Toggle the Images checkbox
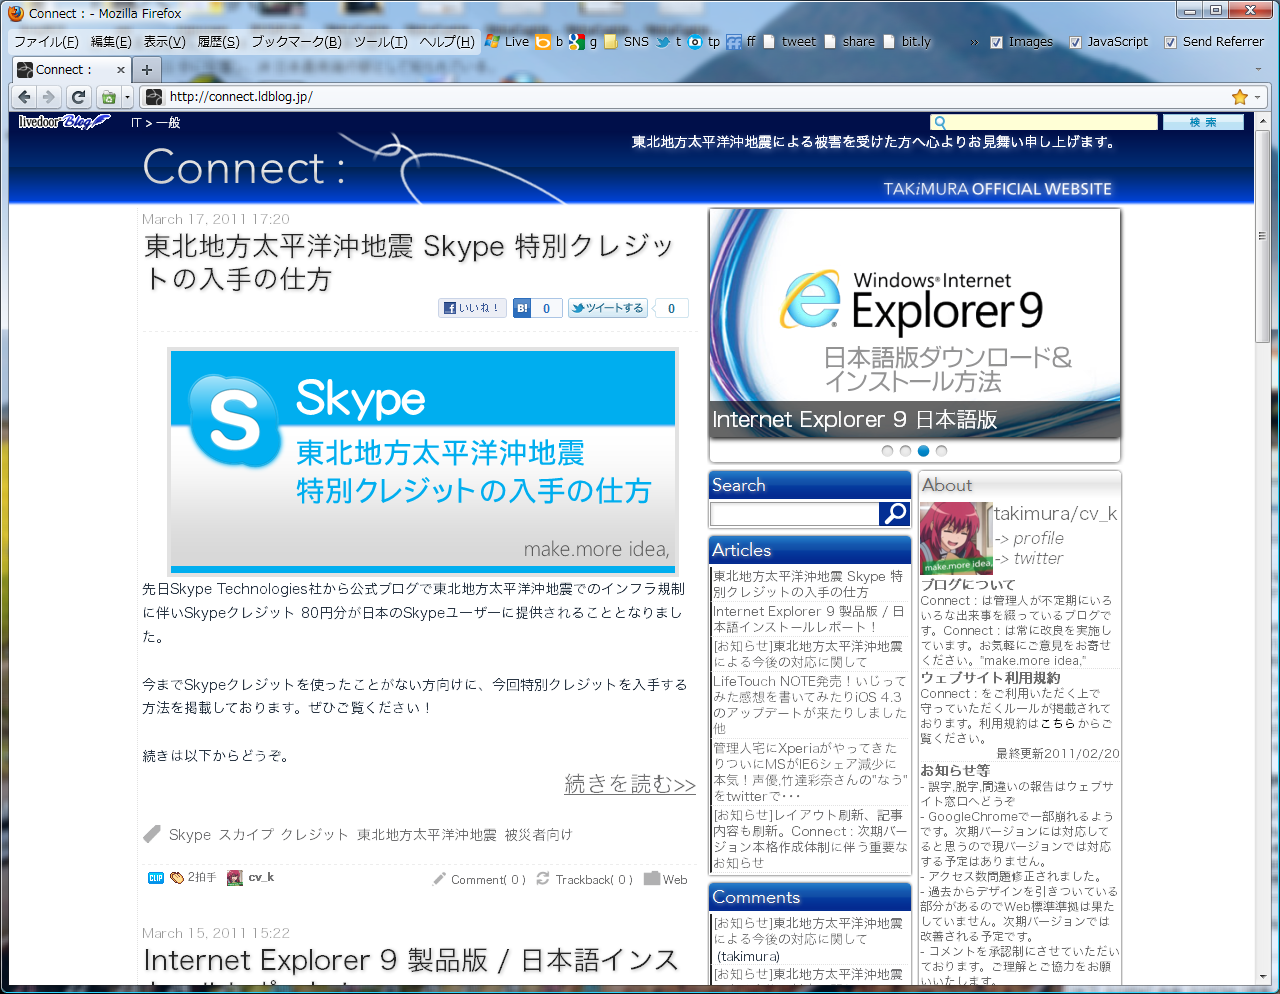Screen dimensions: 1280x994 pyautogui.click(x=996, y=42)
